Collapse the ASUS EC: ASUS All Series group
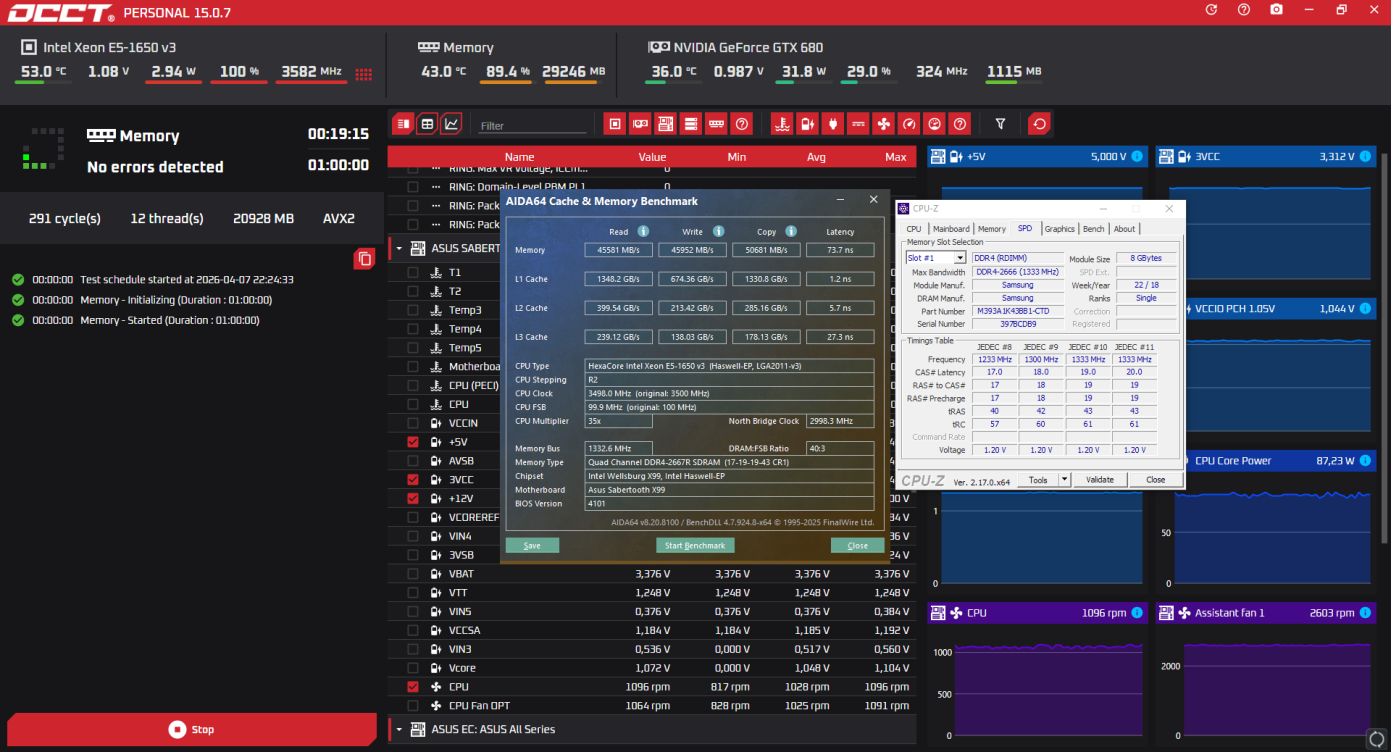Image resolution: width=1391 pixels, height=752 pixels. point(399,729)
